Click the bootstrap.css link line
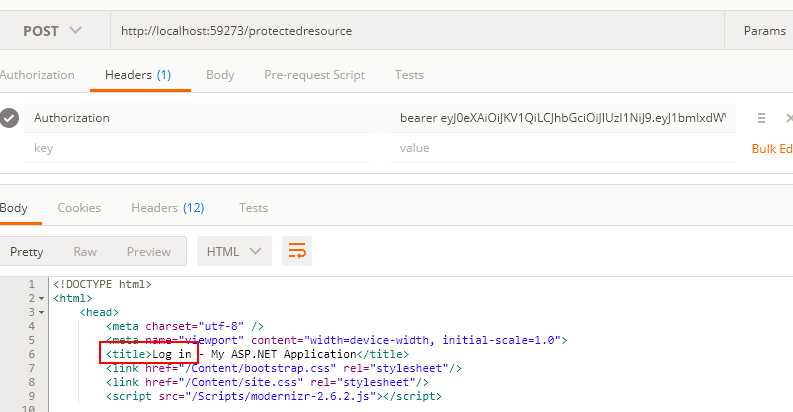Image resolution: width=793 pixels, height=412 pixels. [x=284, y=368]
